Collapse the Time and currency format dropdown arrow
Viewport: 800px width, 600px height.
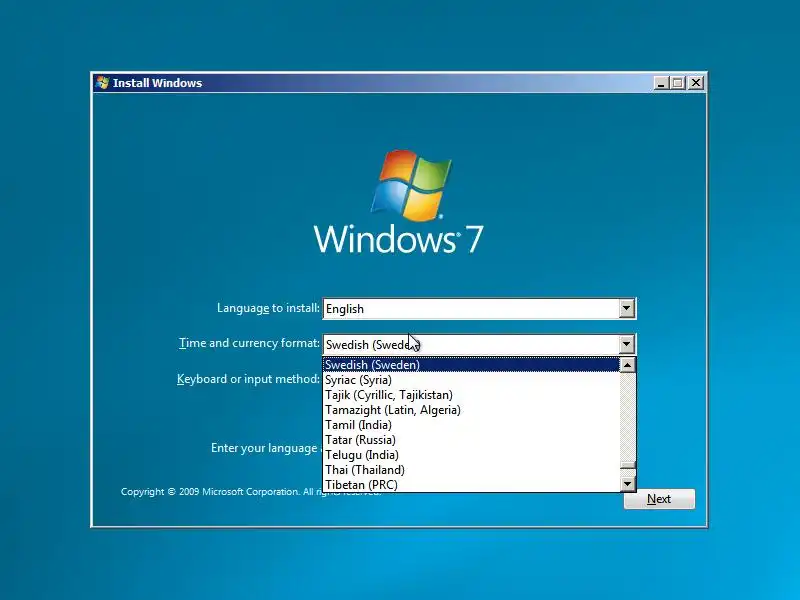click(x=627, y=344)
